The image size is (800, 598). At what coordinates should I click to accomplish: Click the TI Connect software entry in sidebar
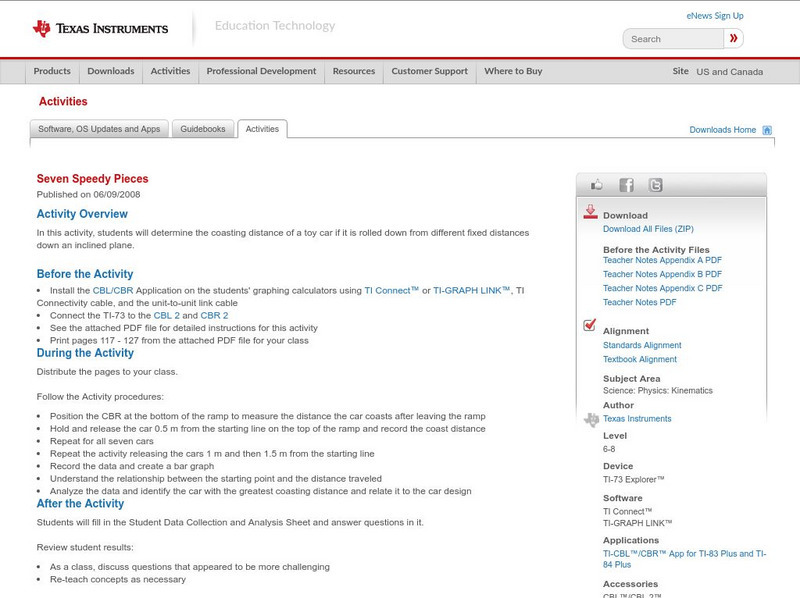[628, 512]
